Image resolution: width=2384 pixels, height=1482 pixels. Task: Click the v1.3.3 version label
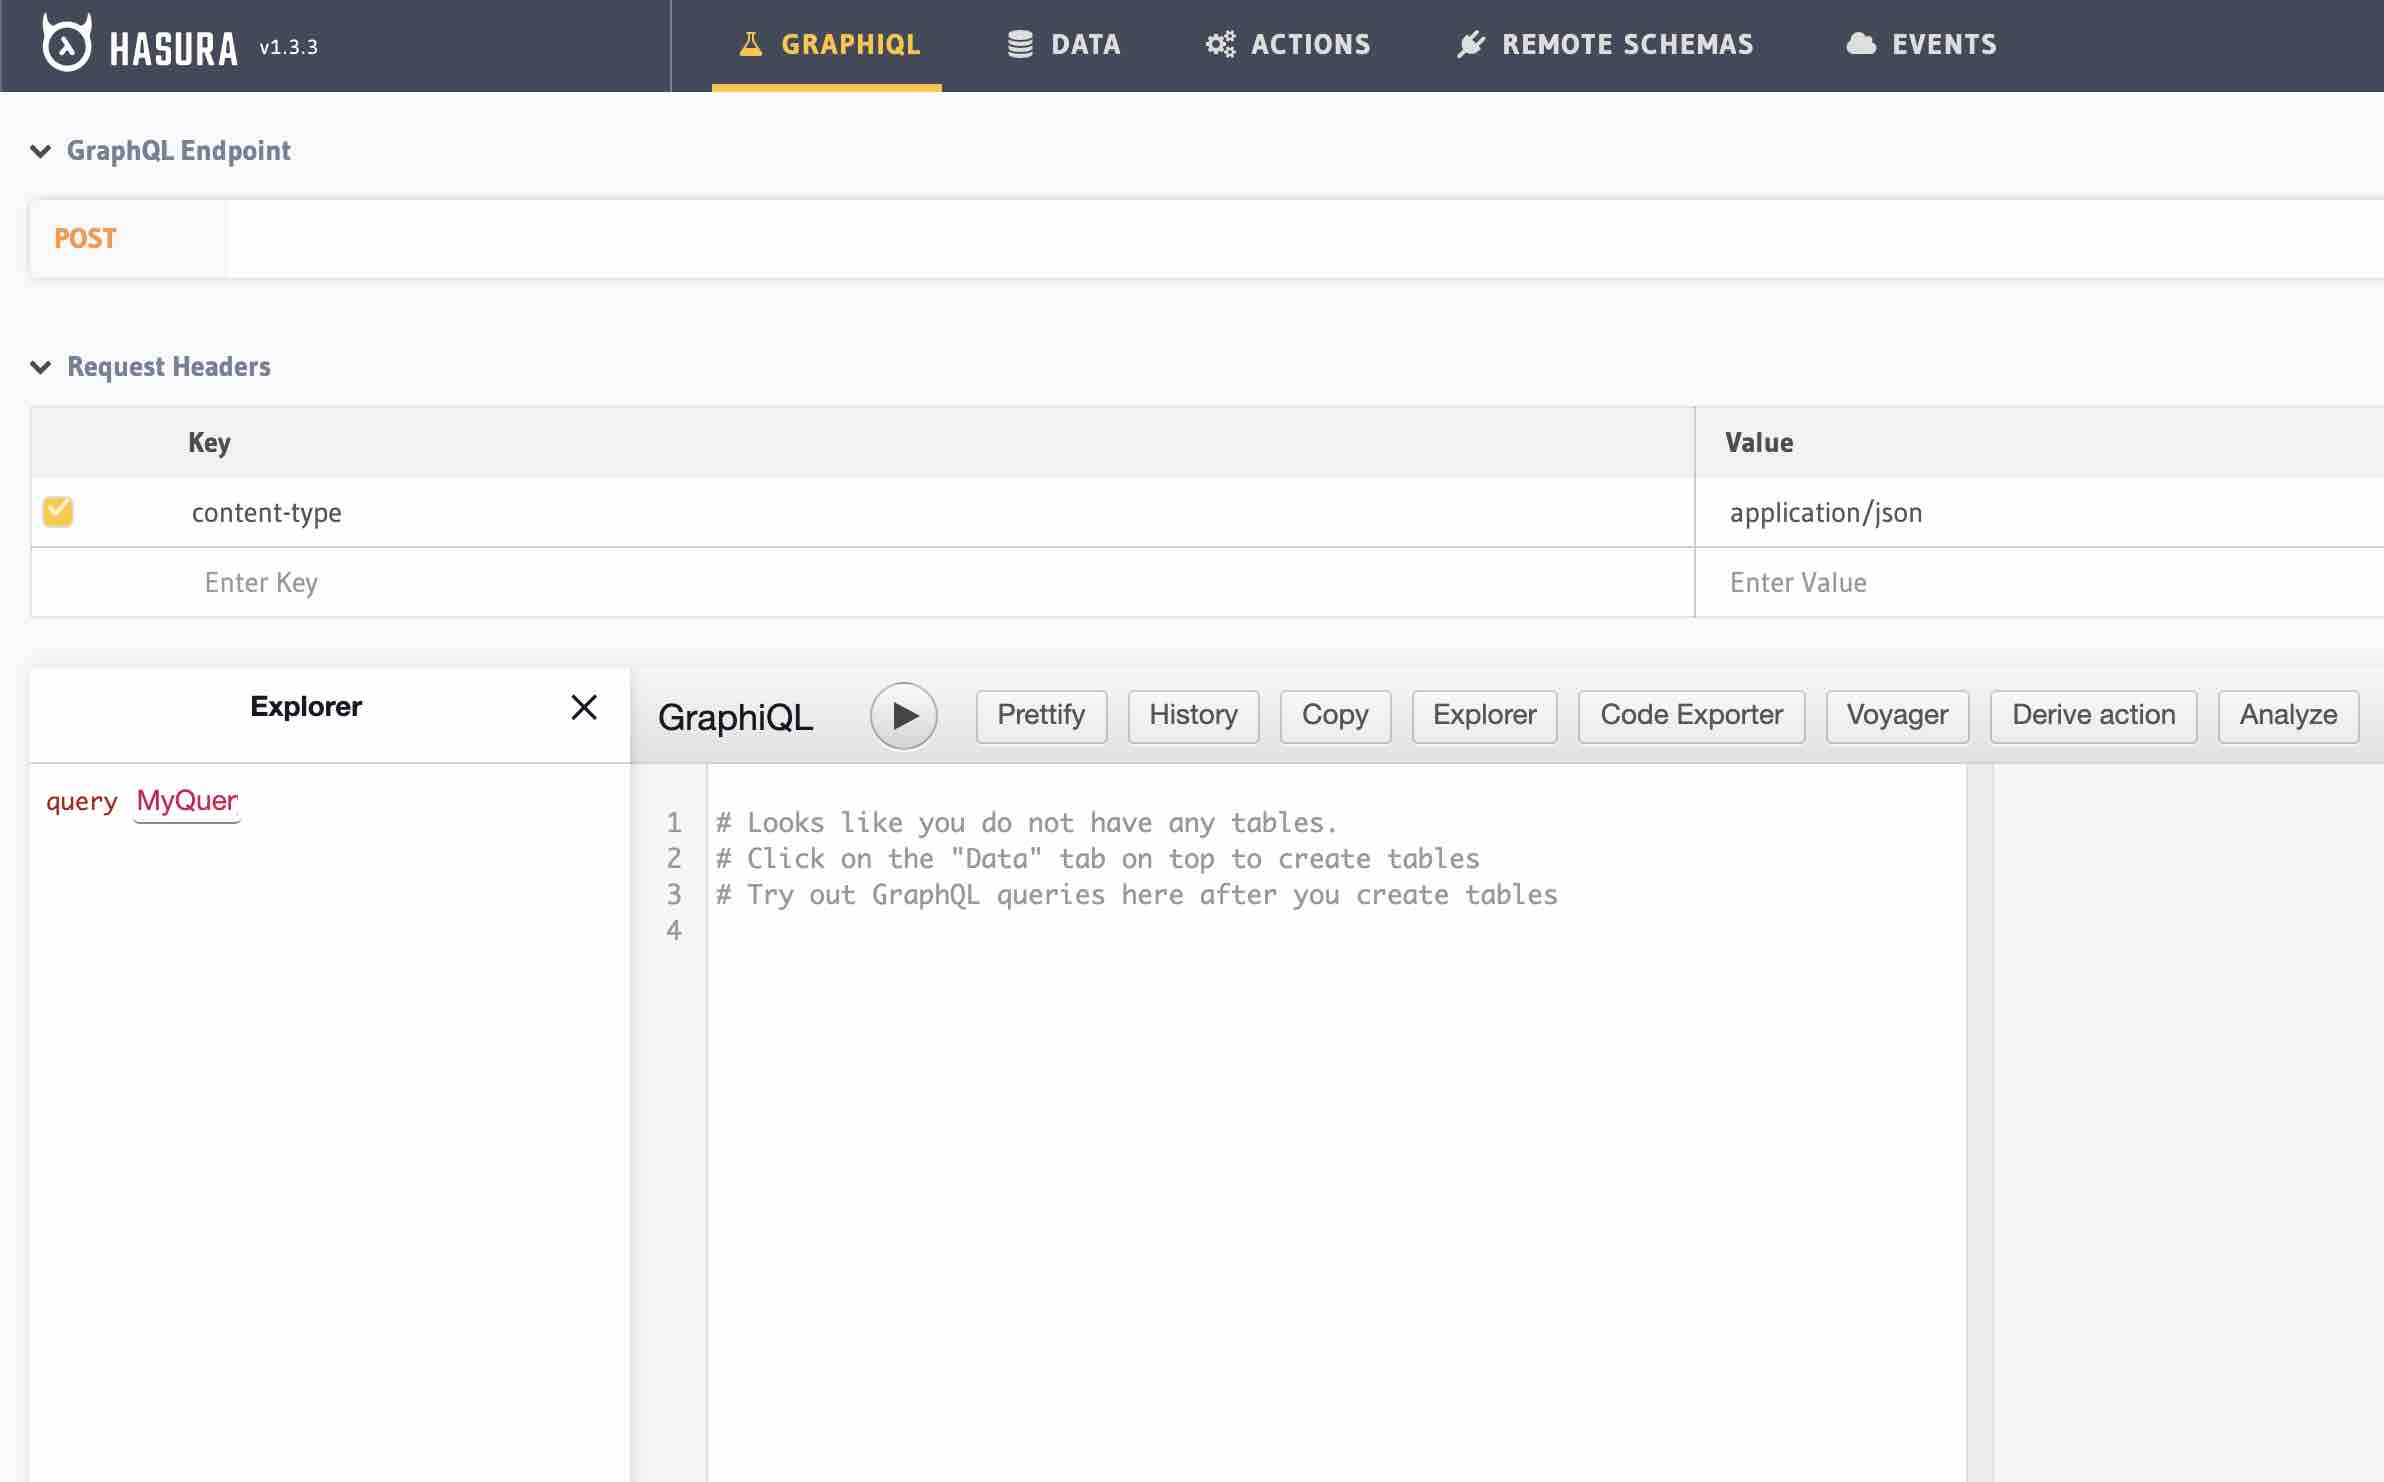point(288,47)
